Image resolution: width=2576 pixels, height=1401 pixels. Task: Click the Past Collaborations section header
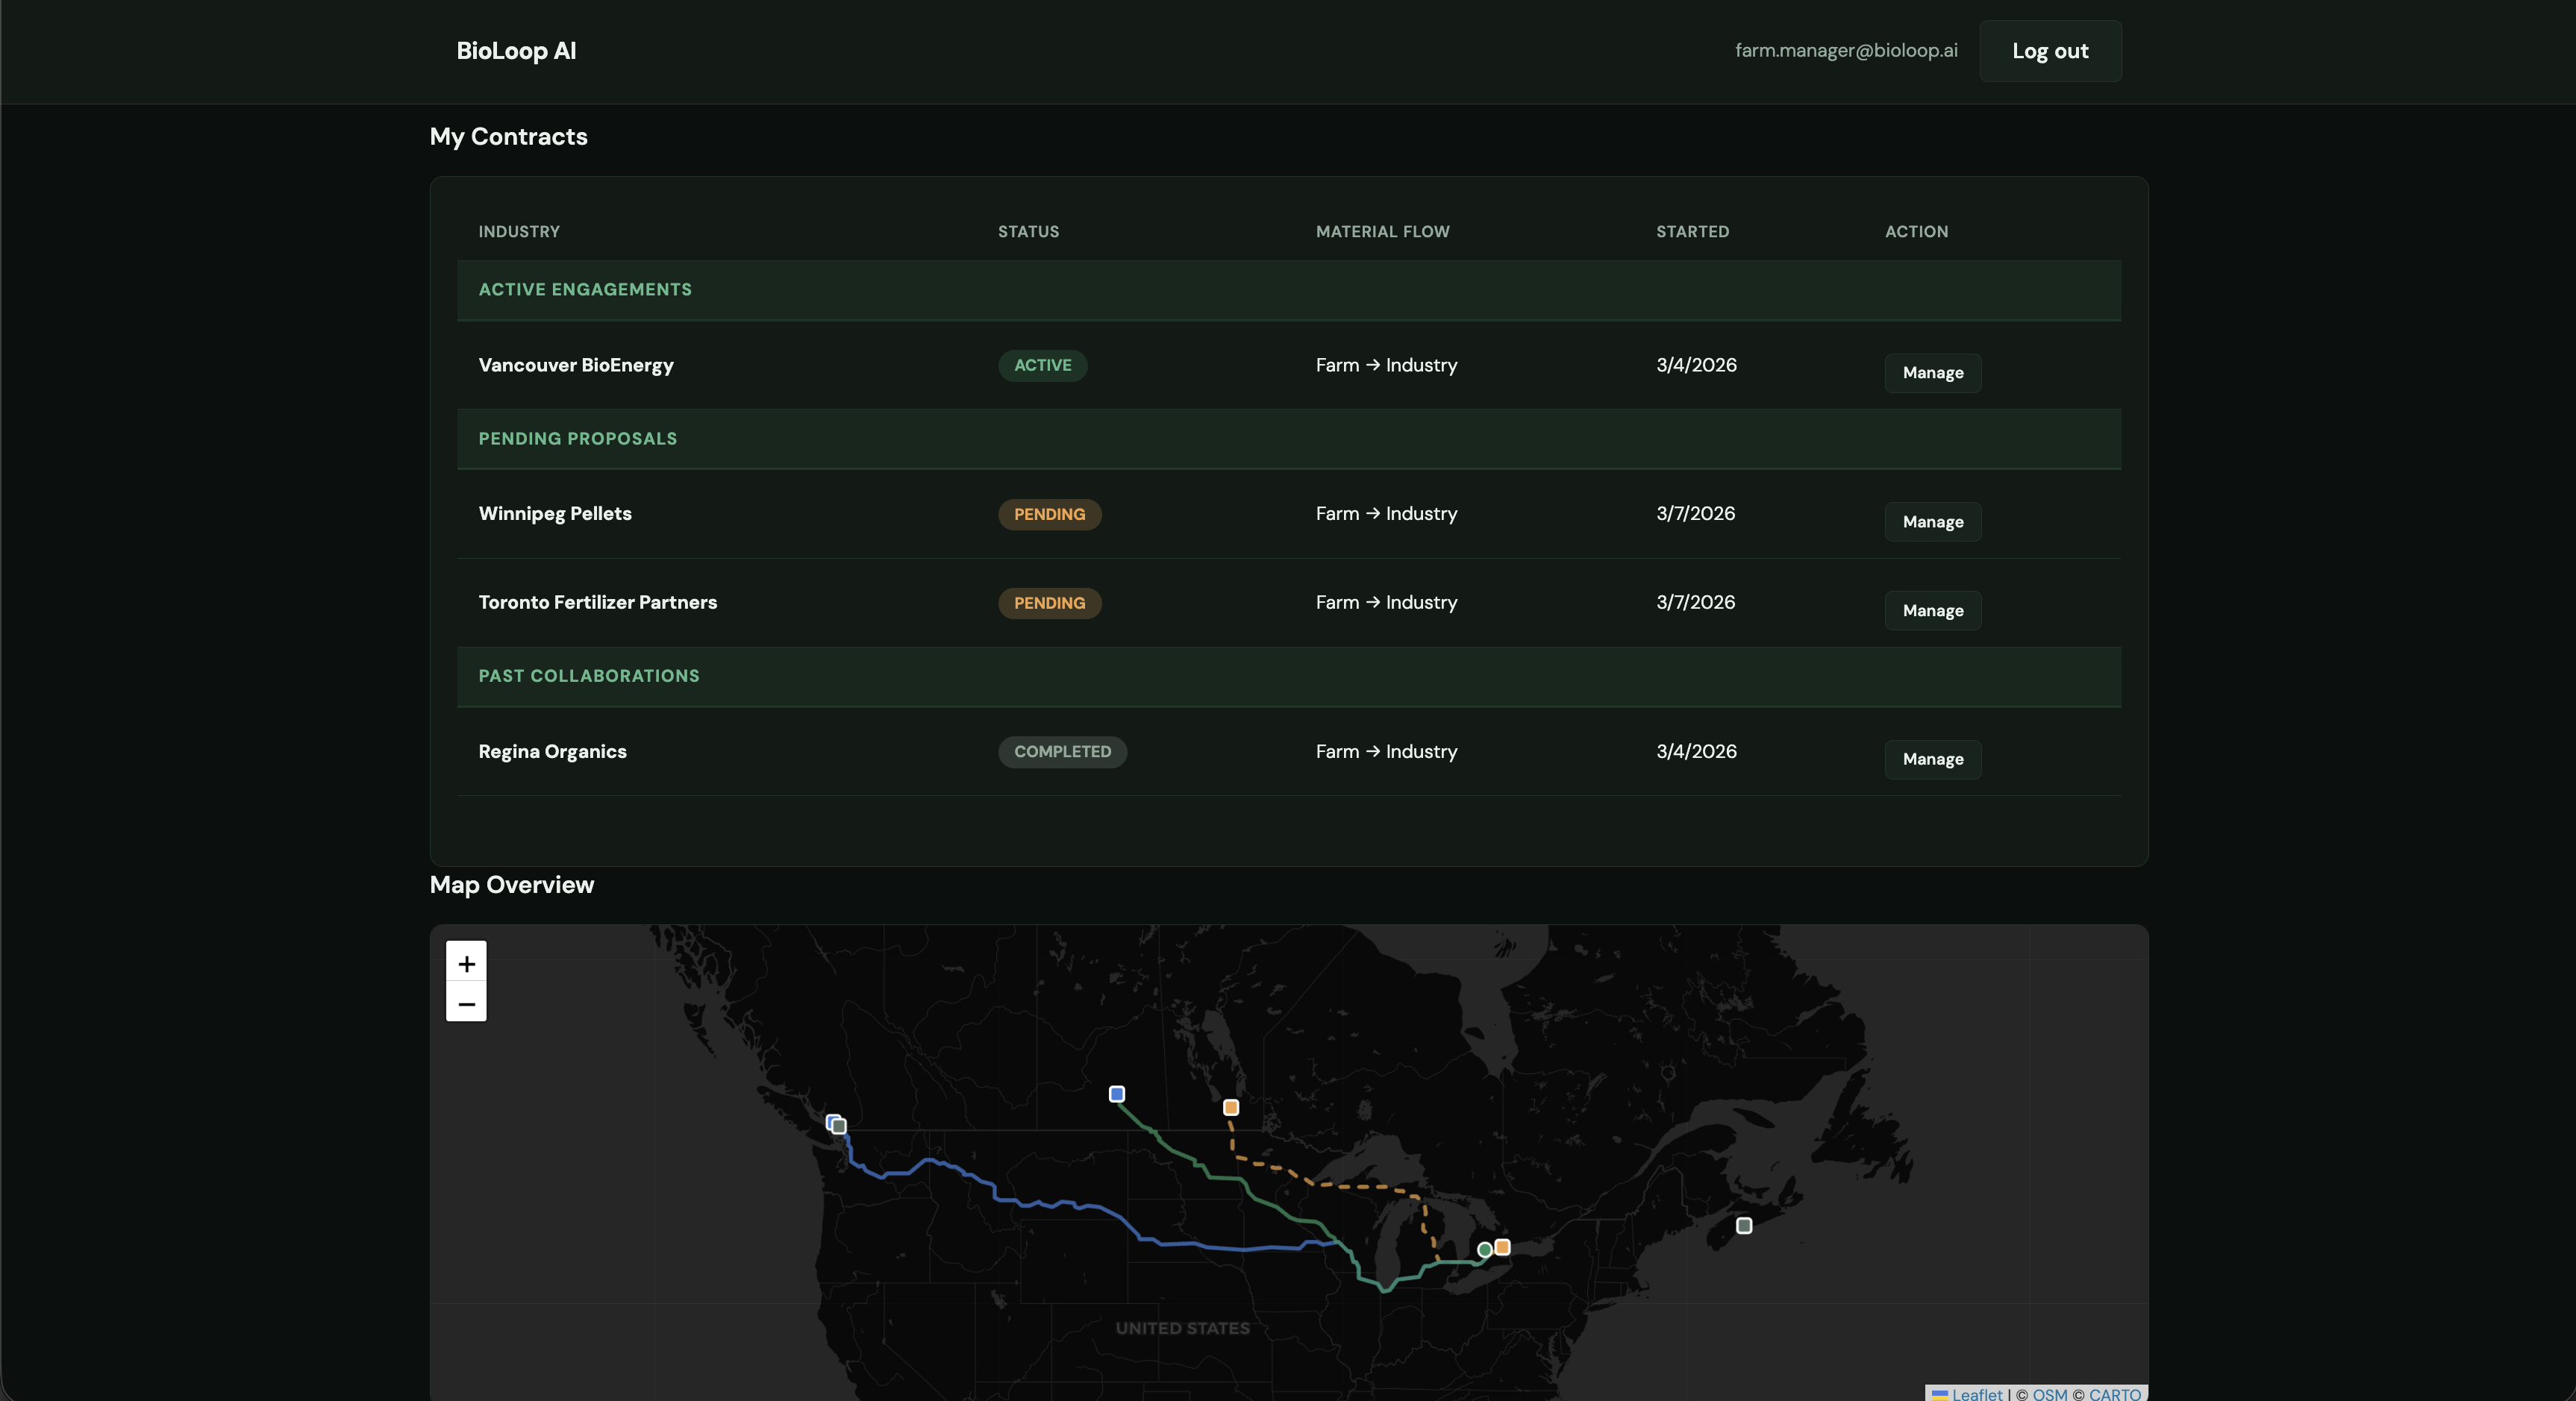[x=588, y=676]
